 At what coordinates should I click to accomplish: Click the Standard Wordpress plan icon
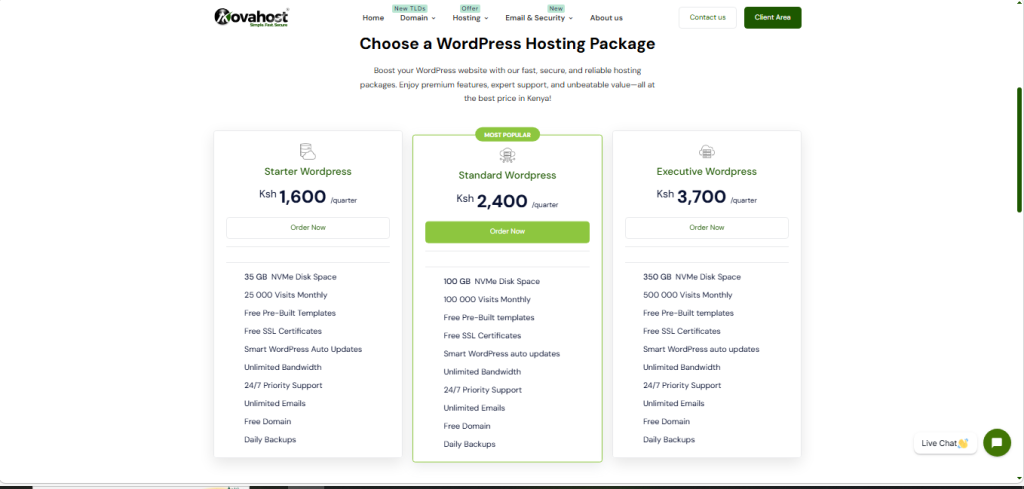tap(507, 155)
